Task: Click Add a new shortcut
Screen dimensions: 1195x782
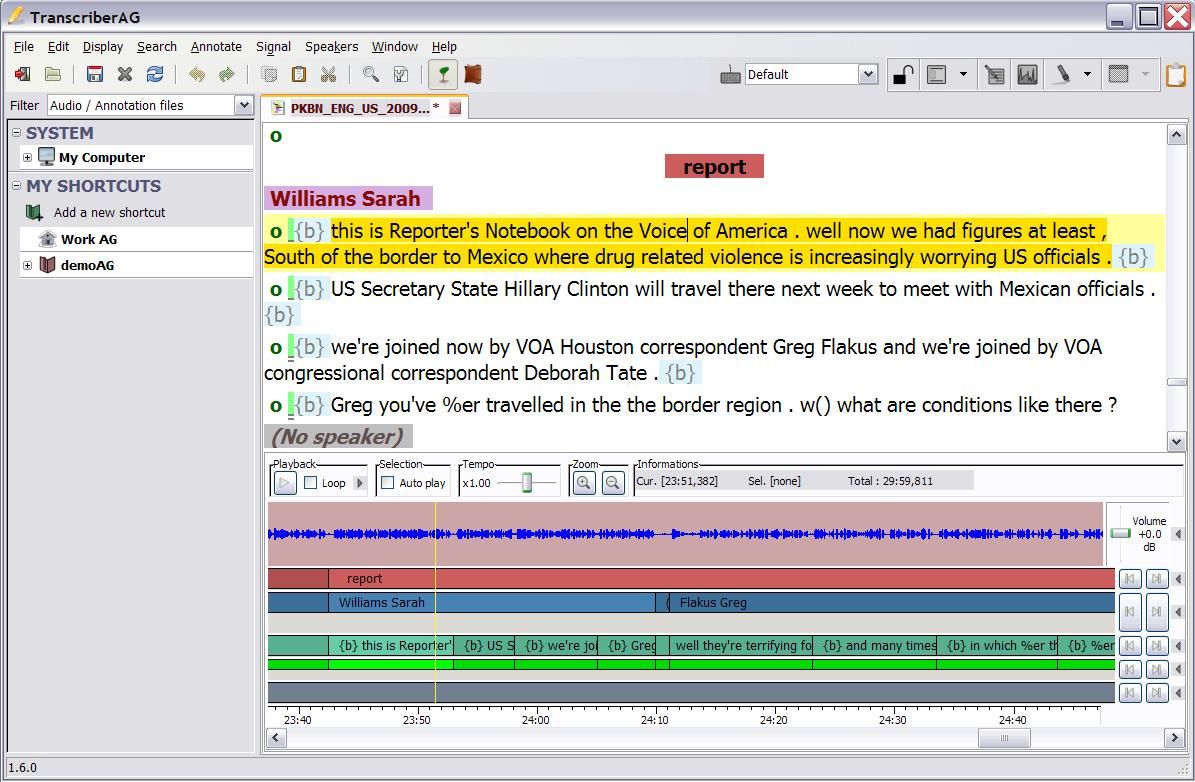Action: [x=107, y=212]
